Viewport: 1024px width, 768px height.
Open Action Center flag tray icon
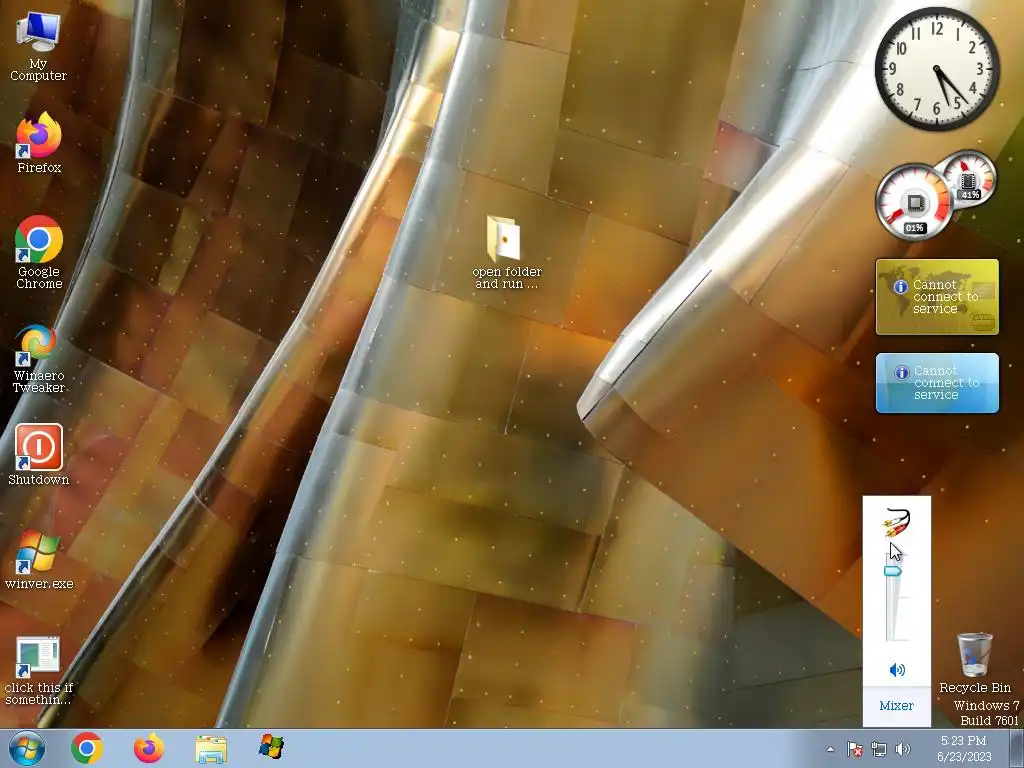pyautogui.click(x=855, y=749)
